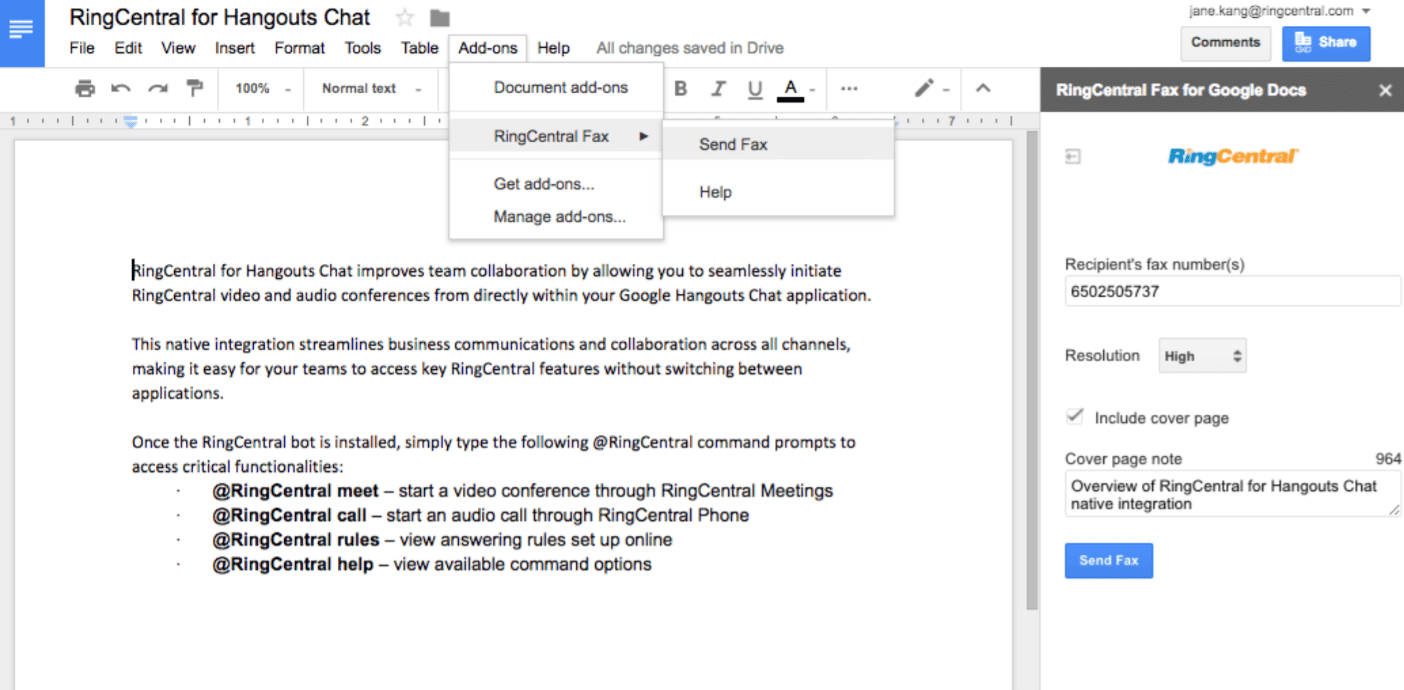Screen dimensions: 1404x690
Task: Toggle the Include cover page checkbox
Action: tap(1076, 417)
